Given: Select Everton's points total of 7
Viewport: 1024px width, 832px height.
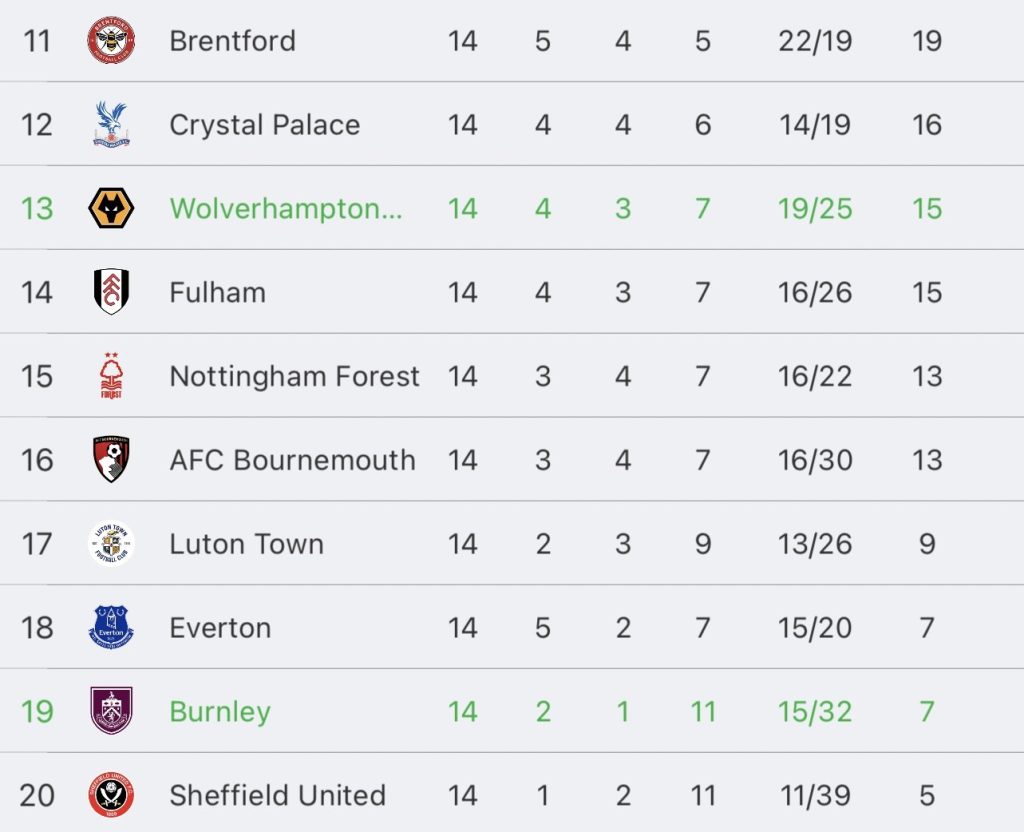Looking at the screenshot, I should (927, 628).
